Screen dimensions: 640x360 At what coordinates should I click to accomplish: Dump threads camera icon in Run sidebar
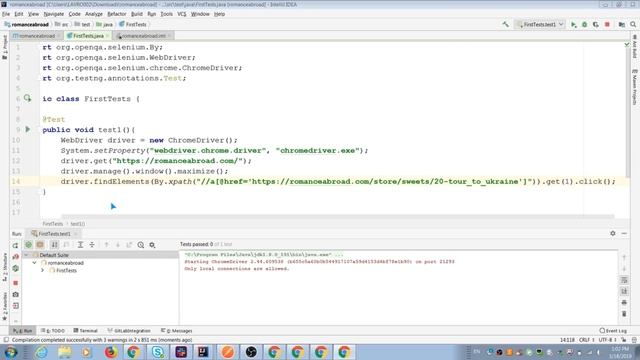point(16,294)
